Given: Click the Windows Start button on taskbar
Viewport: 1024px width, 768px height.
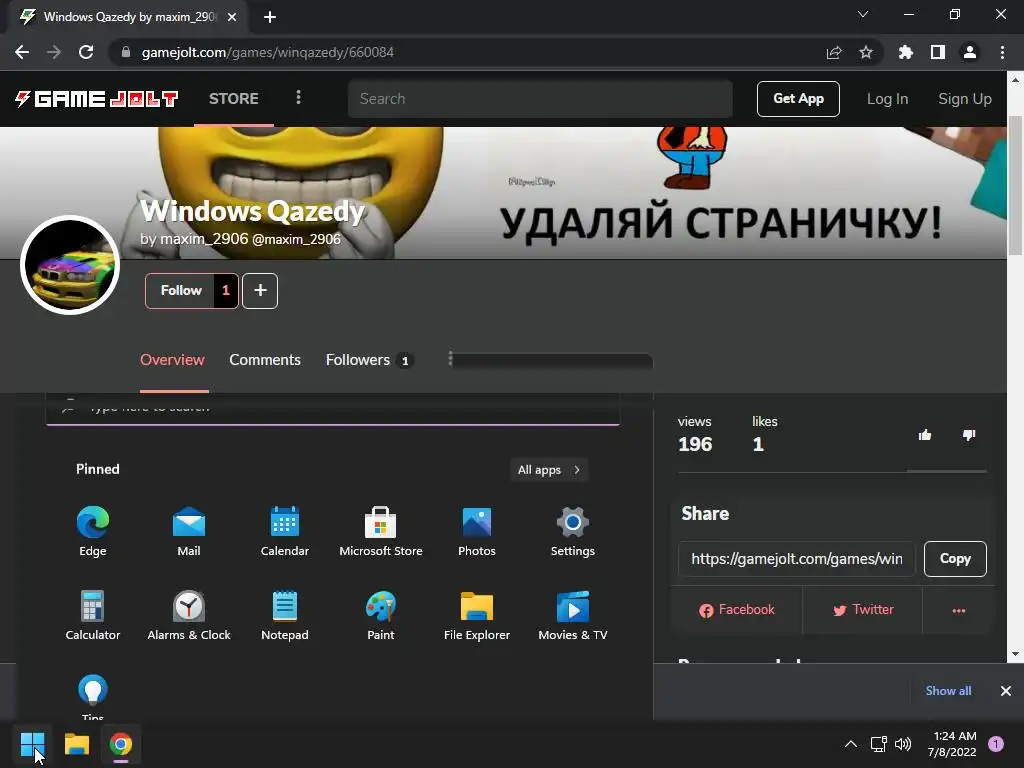Looking at the screenshot, I should click(x=32, y=744).
